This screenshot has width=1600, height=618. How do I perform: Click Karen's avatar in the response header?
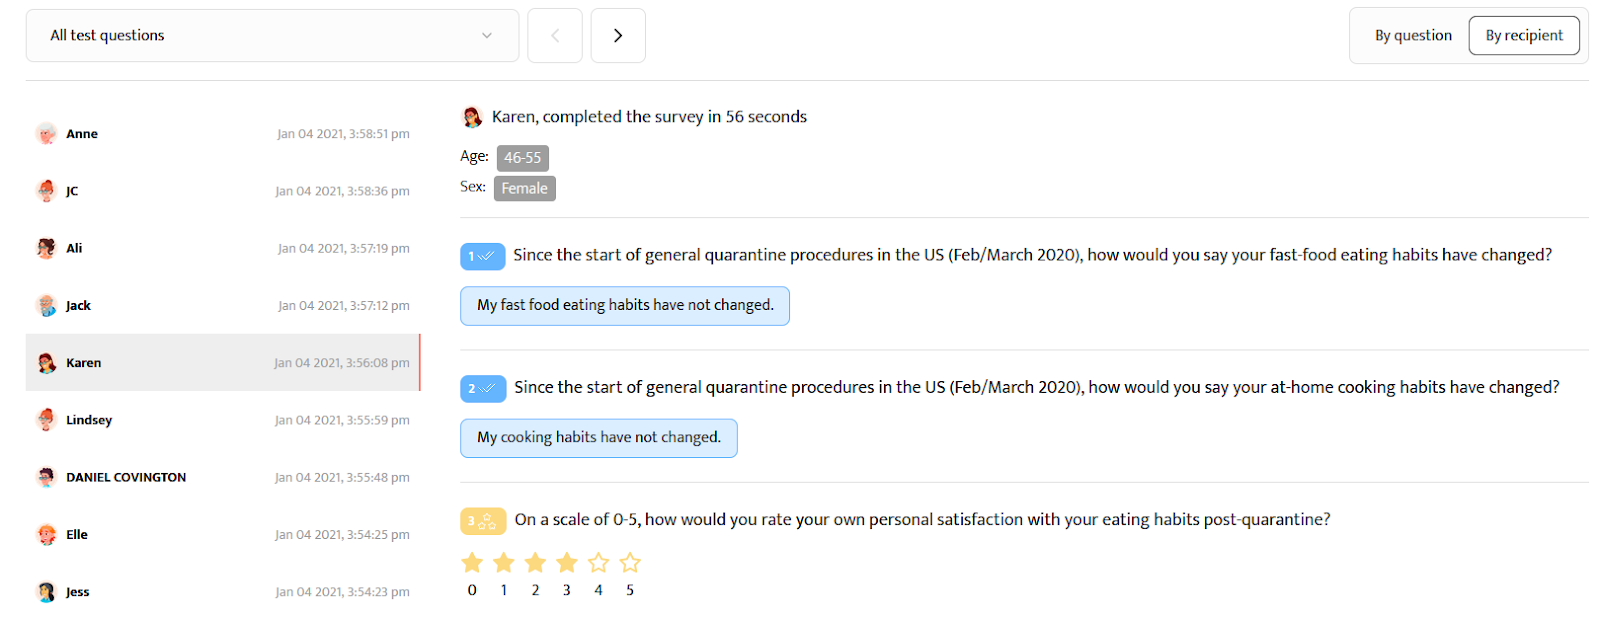point(471,116)
